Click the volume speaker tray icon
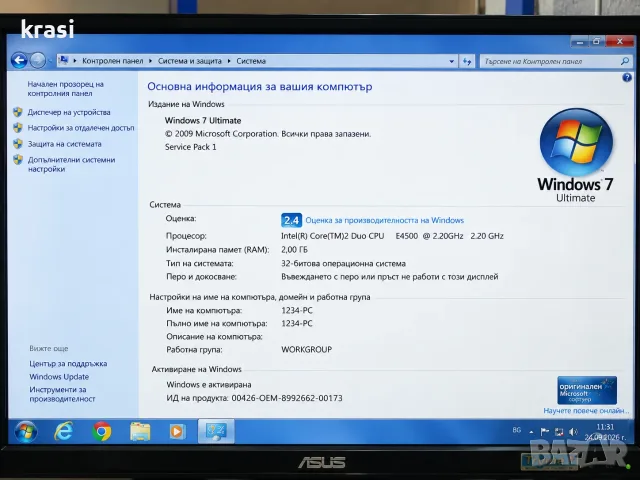This screenshot has width=640, height=480. [x=573, y=431]
